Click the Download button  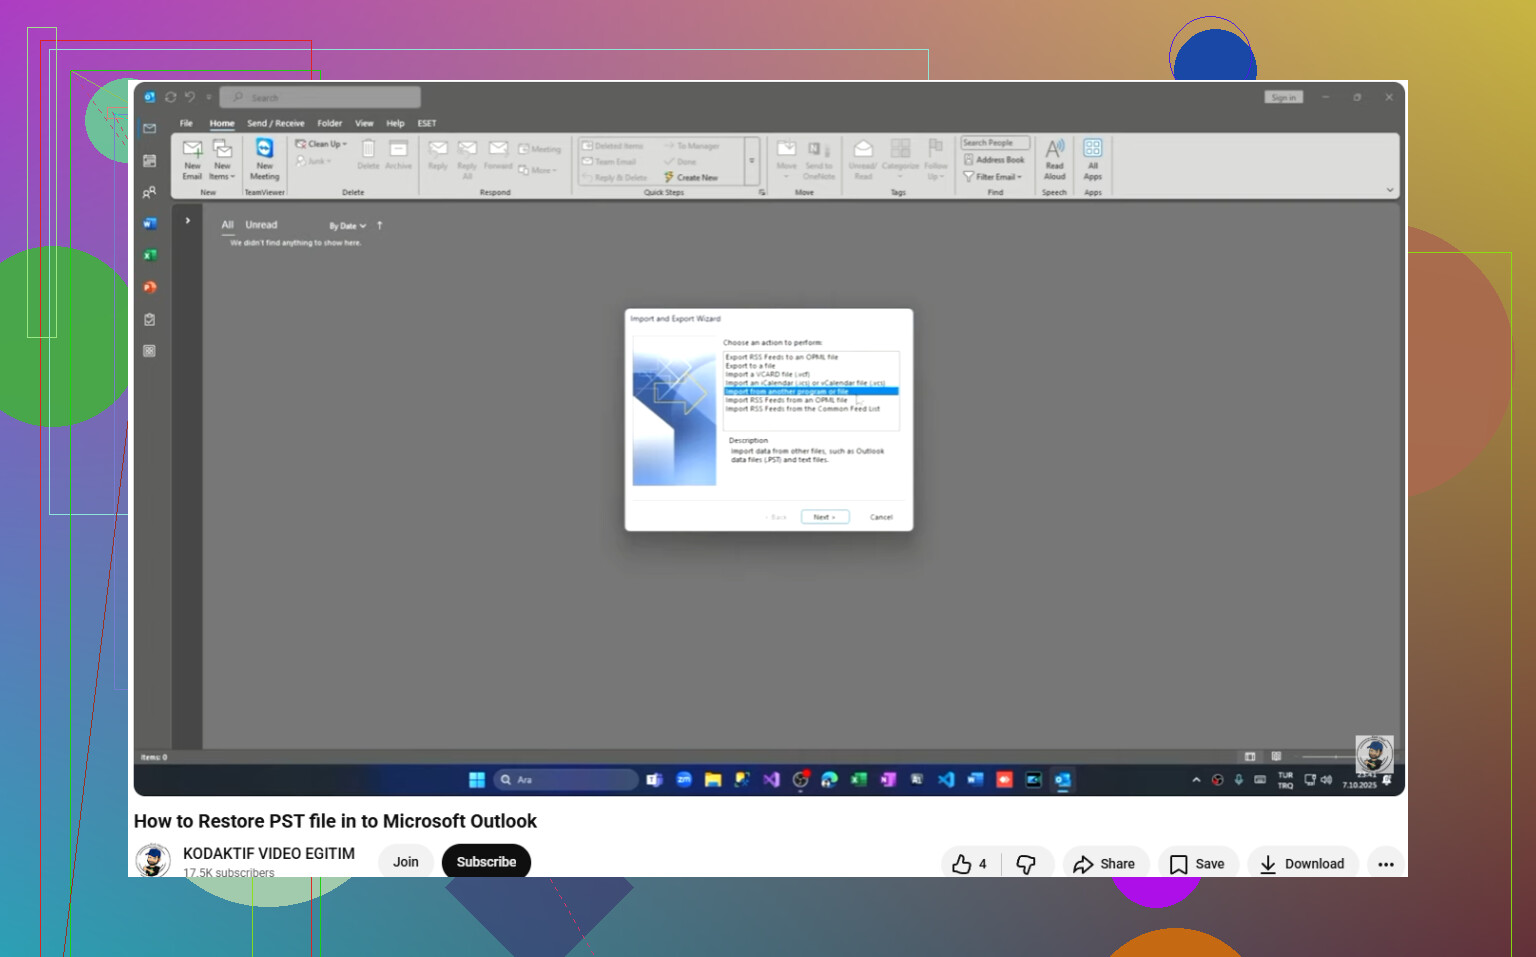pyautogui.click(x=1302, y=864)
